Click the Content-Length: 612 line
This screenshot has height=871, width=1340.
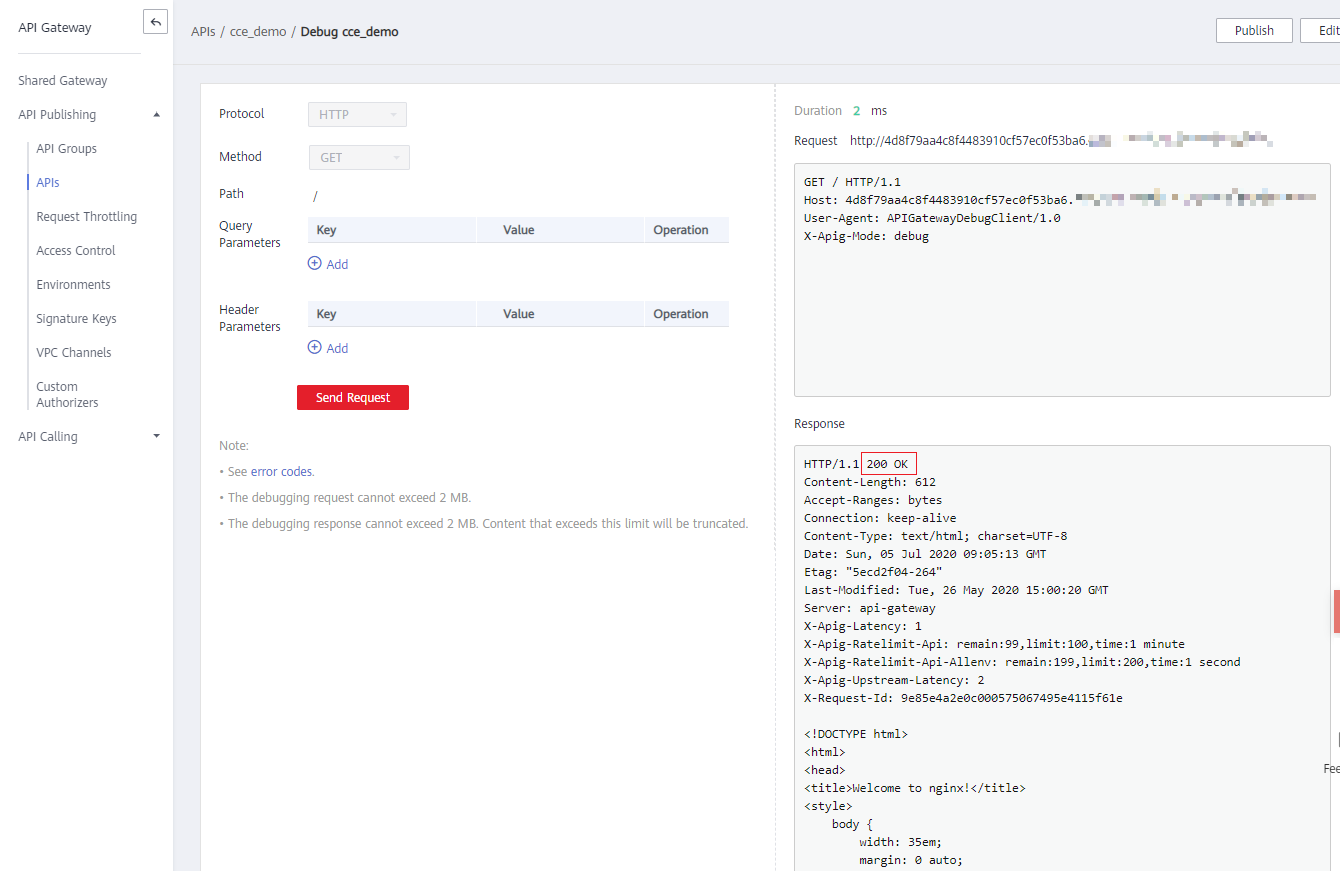(870, 482)
